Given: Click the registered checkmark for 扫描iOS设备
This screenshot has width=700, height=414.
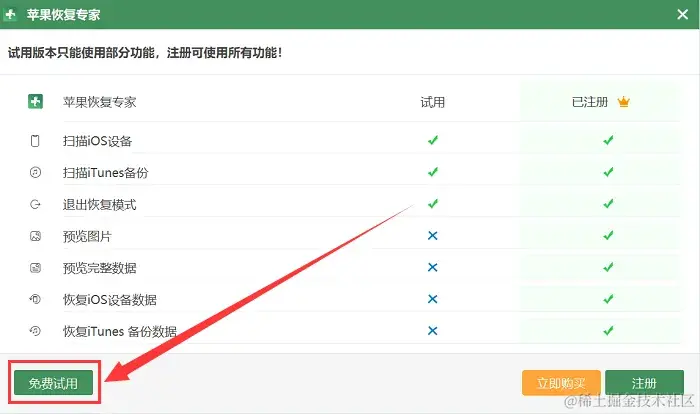Looking at the screenshot, I should [x=608, y=140].
